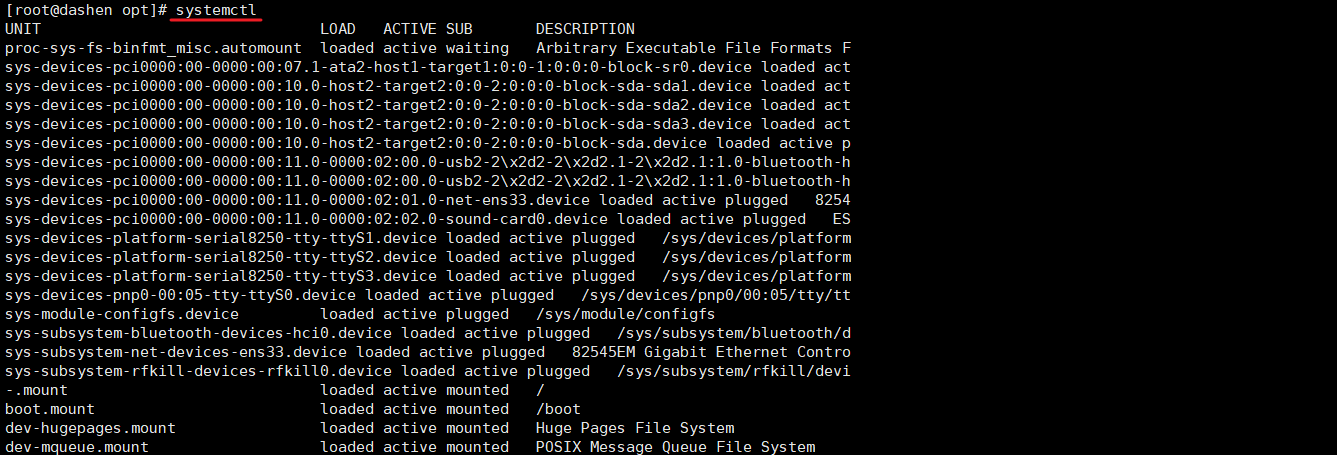Click the block-sr0.device unit line

pyautogui.click(x=427, y=67)
